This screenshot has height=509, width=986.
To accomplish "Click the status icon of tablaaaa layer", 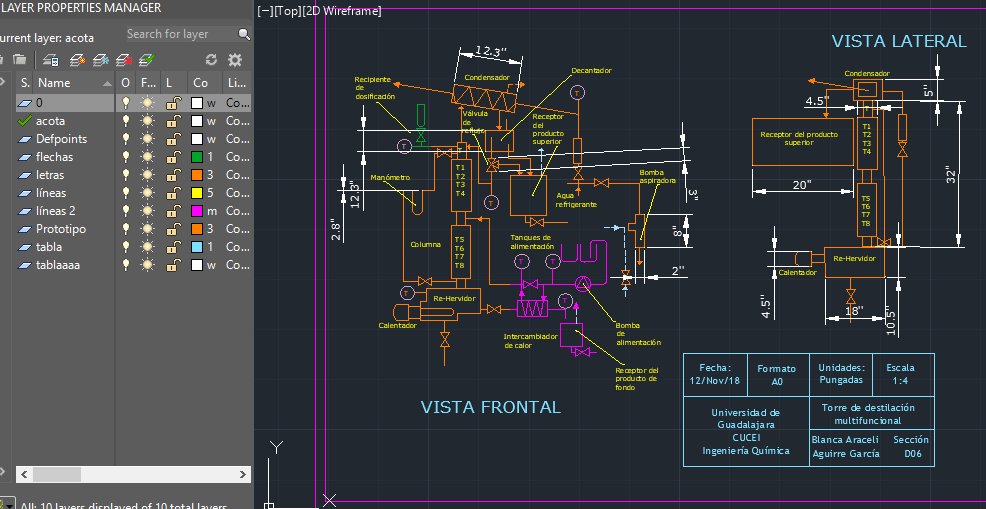I will click(x=25, y=265).
